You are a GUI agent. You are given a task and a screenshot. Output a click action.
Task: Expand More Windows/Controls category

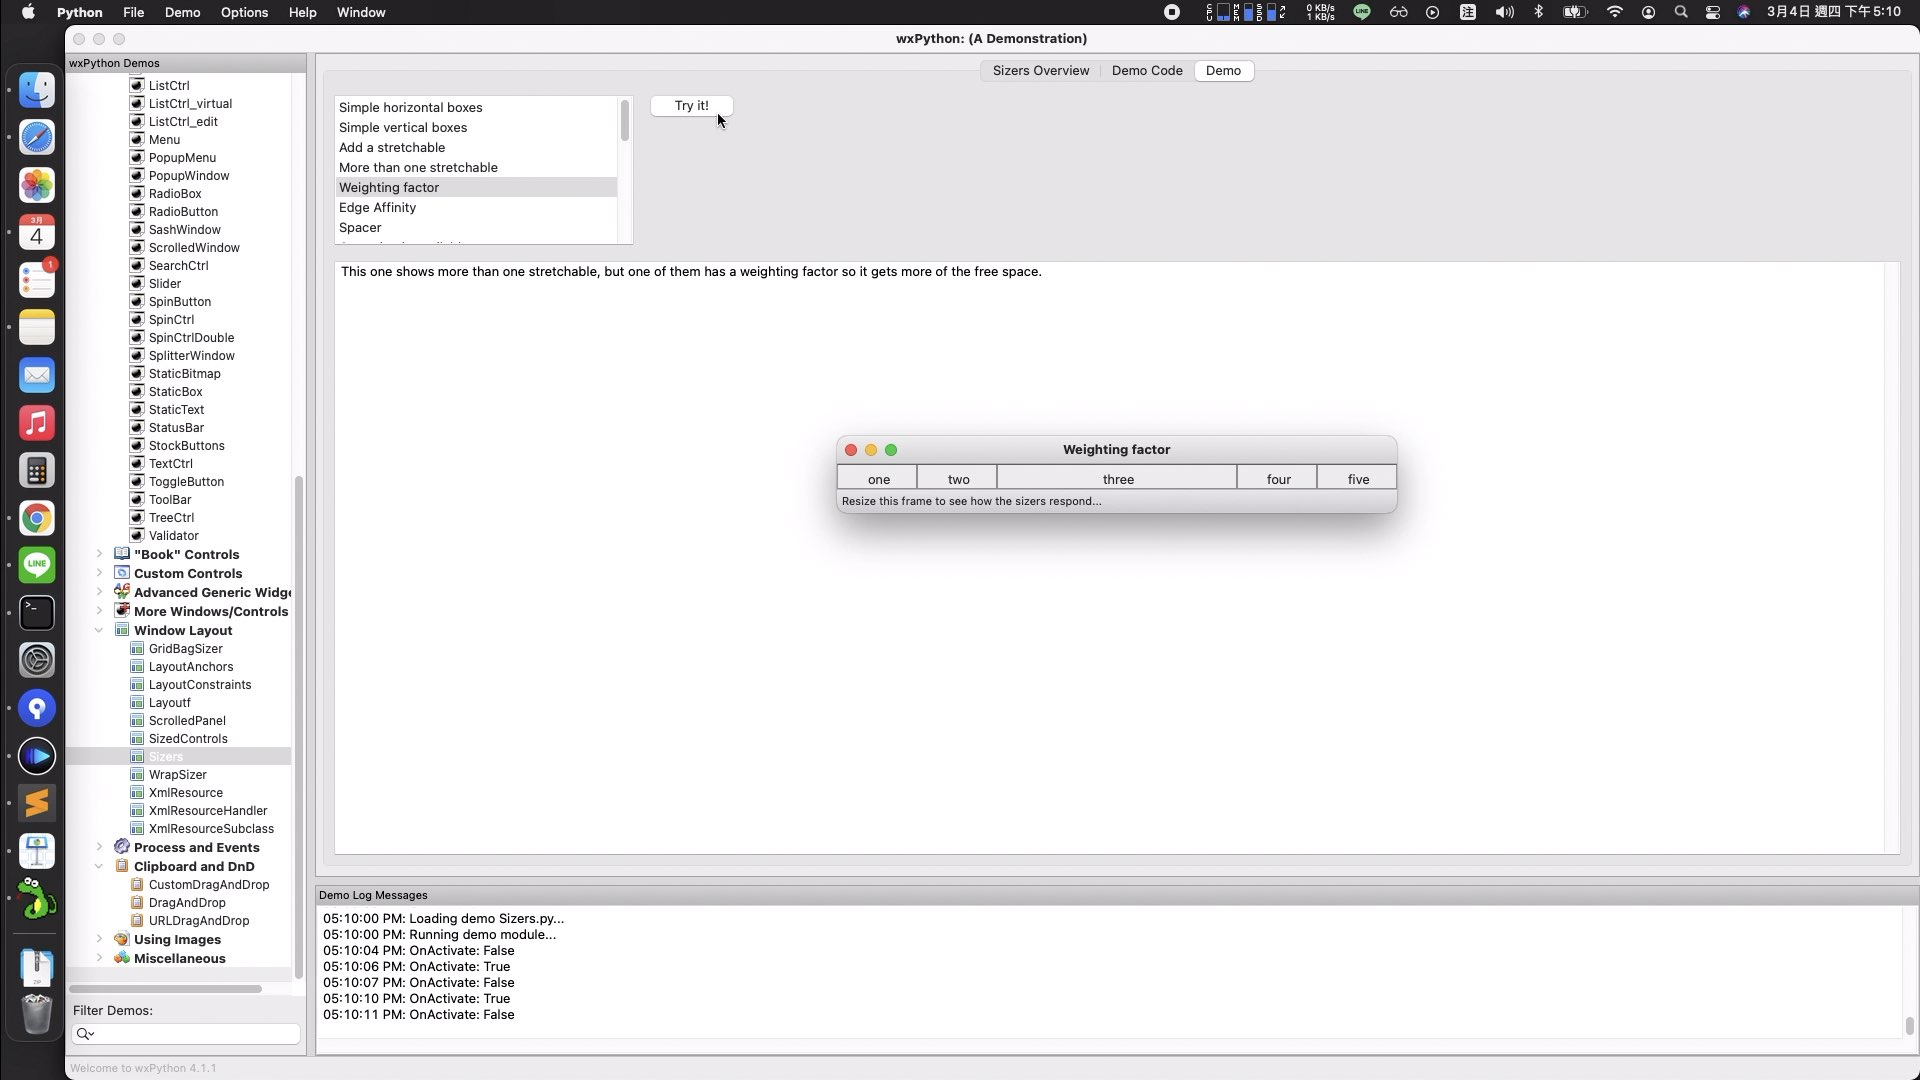coord(99,611)
